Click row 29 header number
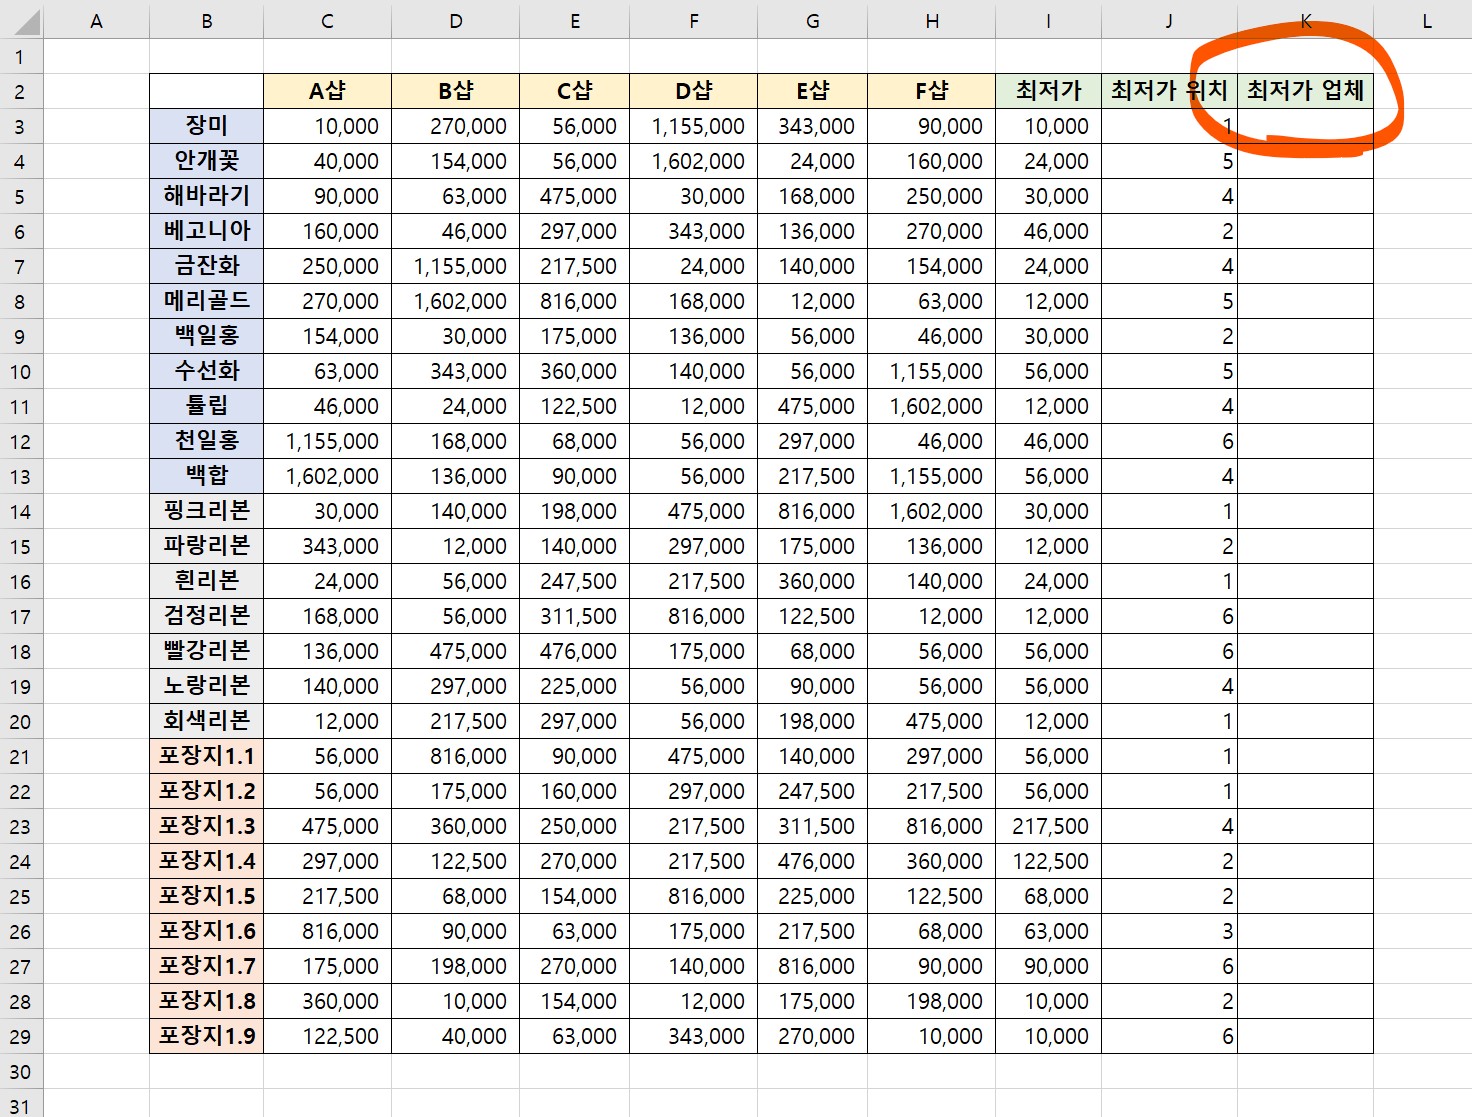This screenshot has width=1472, height=1117. (x=21, y=1036)
